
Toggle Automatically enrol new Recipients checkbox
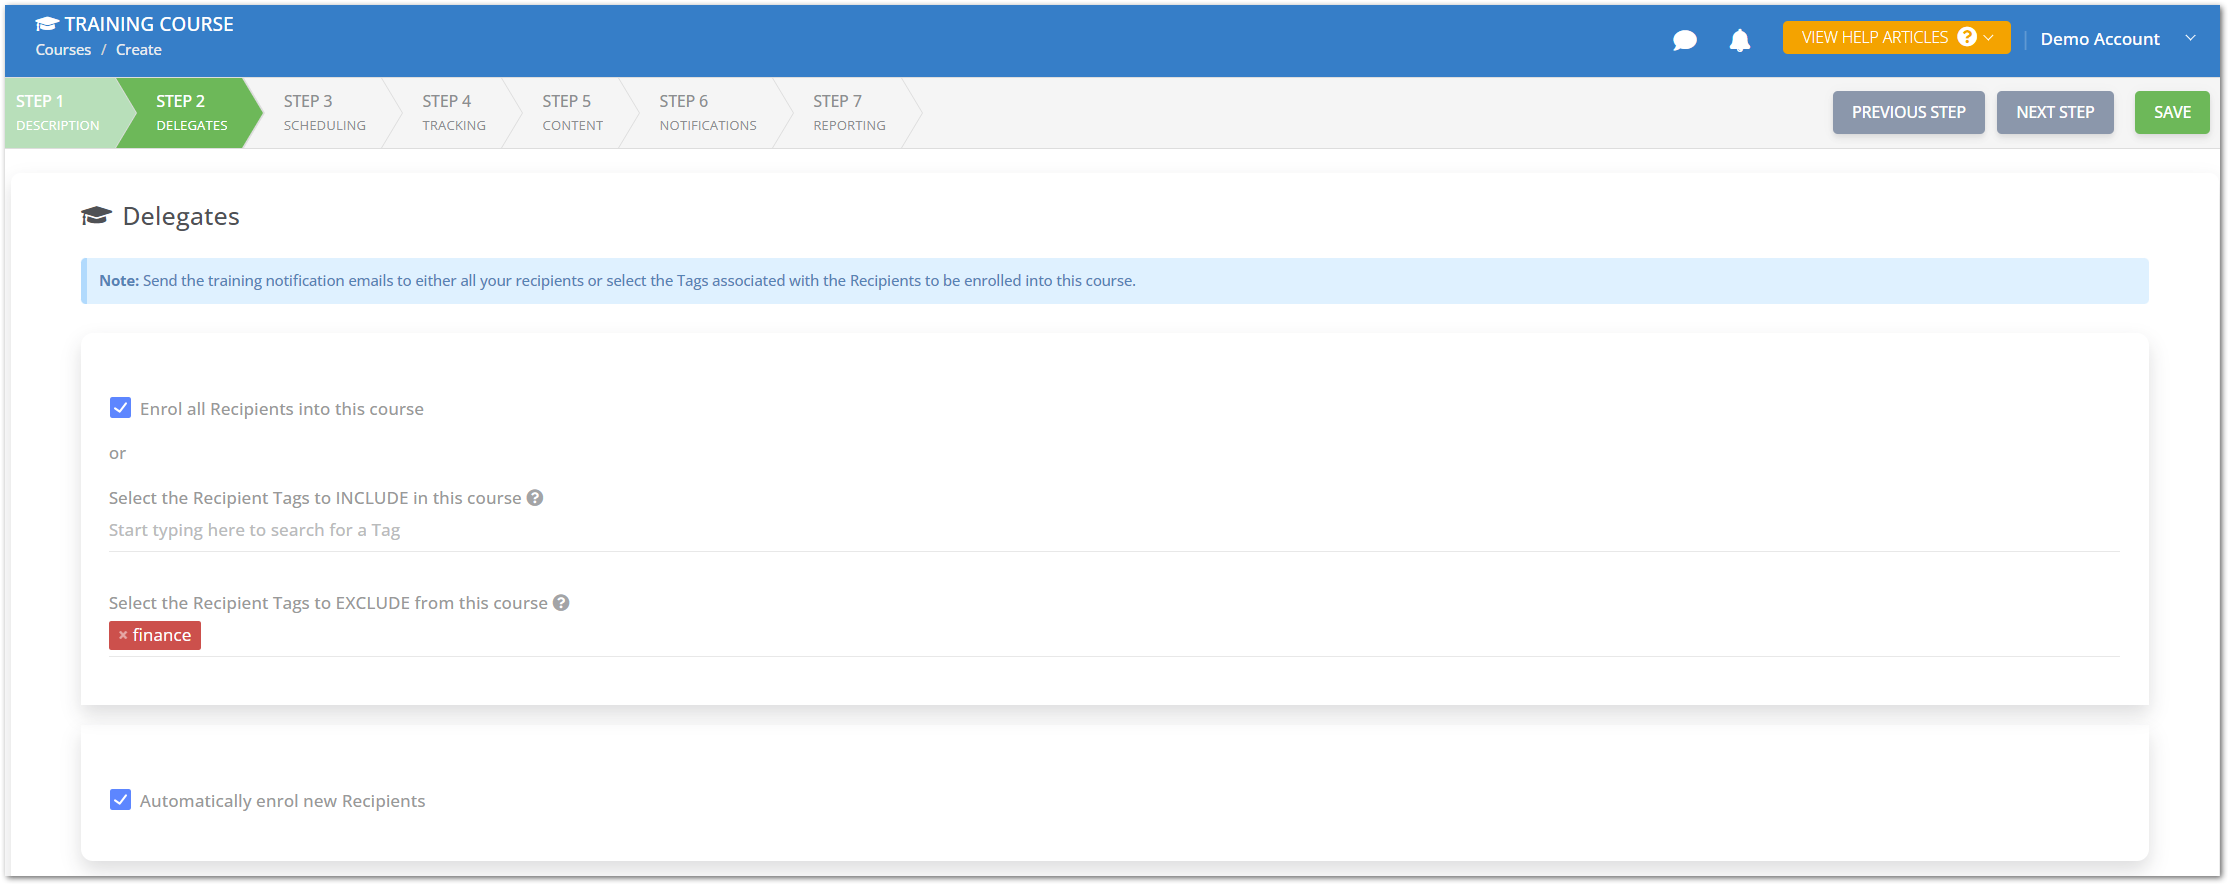coord(120,800)
